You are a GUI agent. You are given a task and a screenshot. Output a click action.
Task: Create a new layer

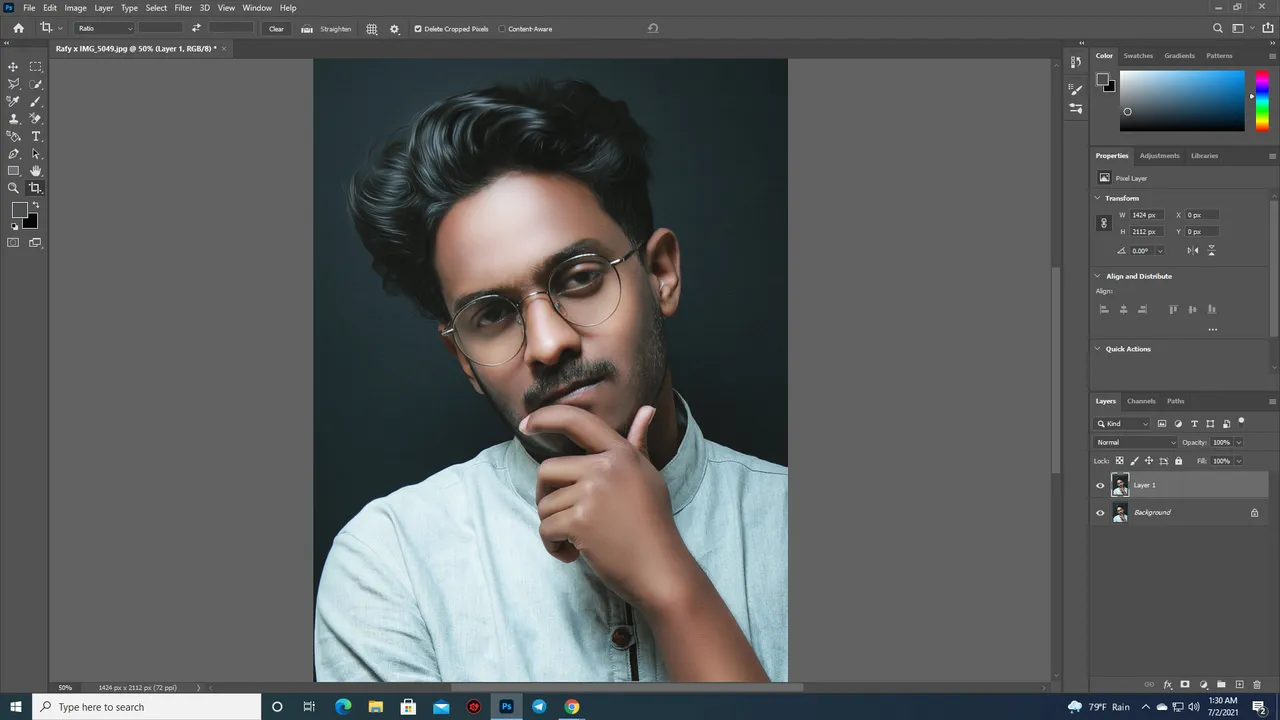click(x=1239, y=685)
